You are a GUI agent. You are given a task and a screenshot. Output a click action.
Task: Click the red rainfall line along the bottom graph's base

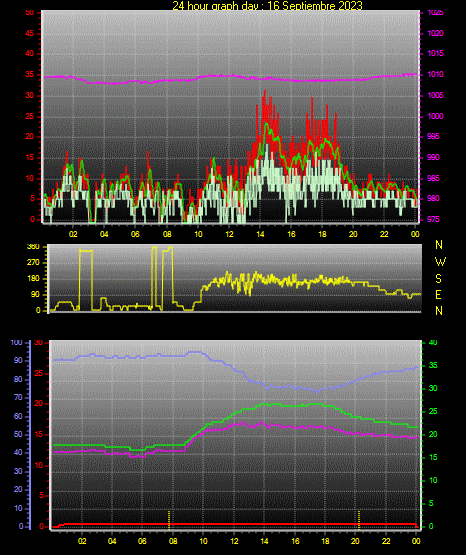(x=235, y=524)
